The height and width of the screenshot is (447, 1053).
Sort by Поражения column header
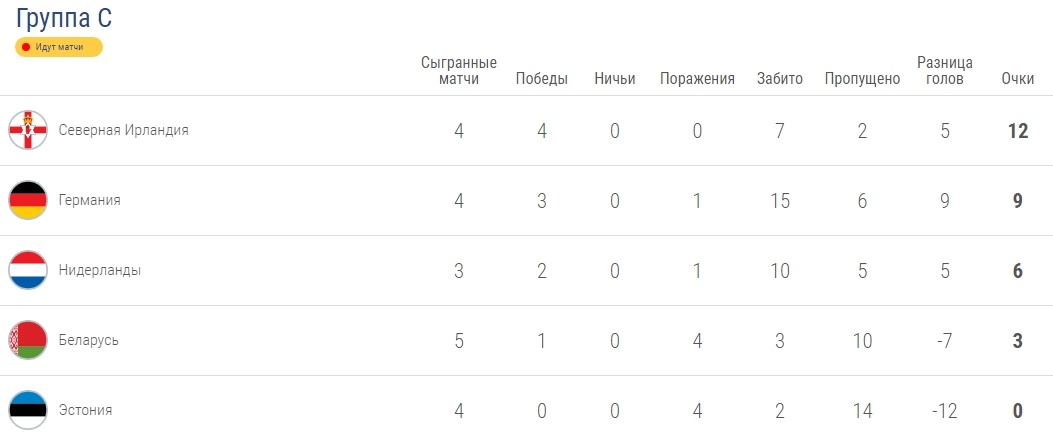697,79
